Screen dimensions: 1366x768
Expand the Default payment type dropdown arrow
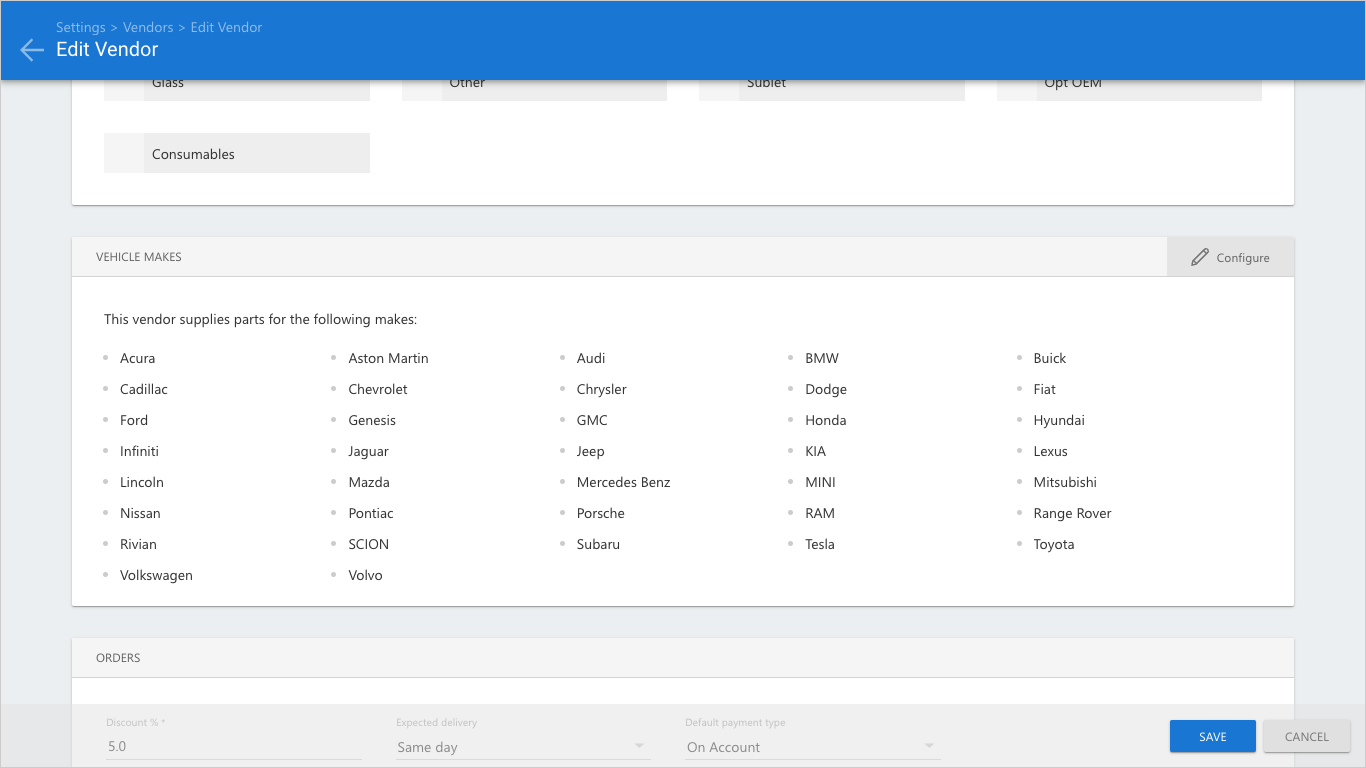tap(929, 746)
